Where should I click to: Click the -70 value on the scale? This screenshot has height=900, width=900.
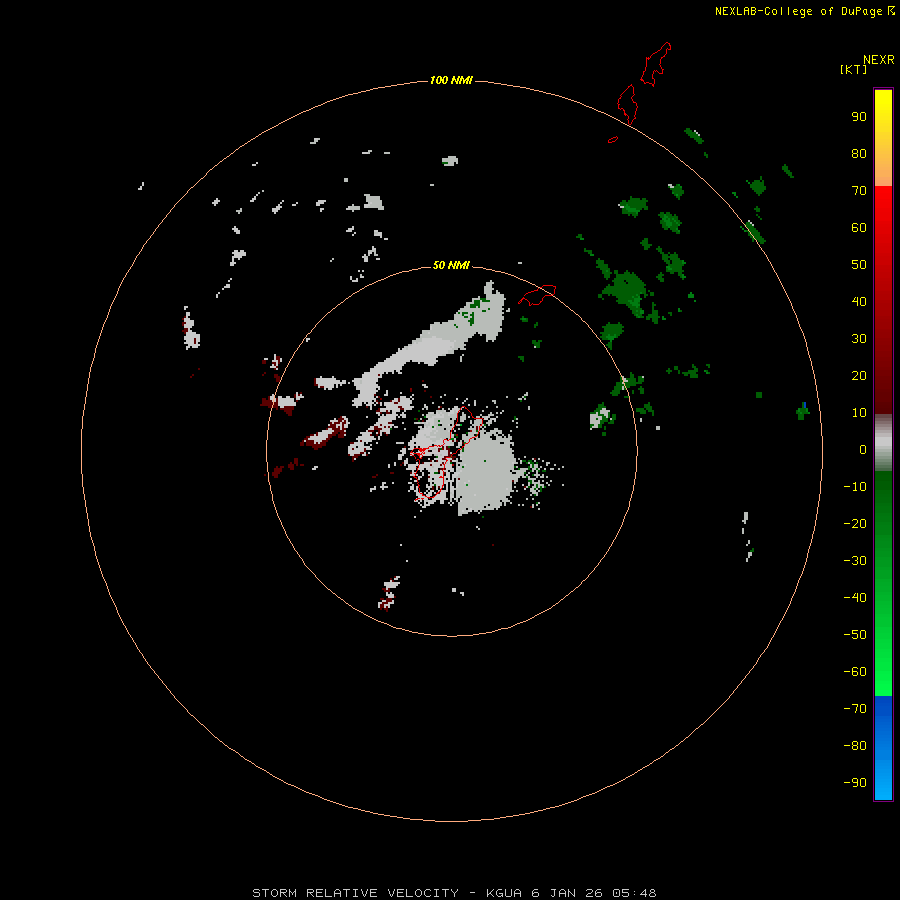(855, 709)
